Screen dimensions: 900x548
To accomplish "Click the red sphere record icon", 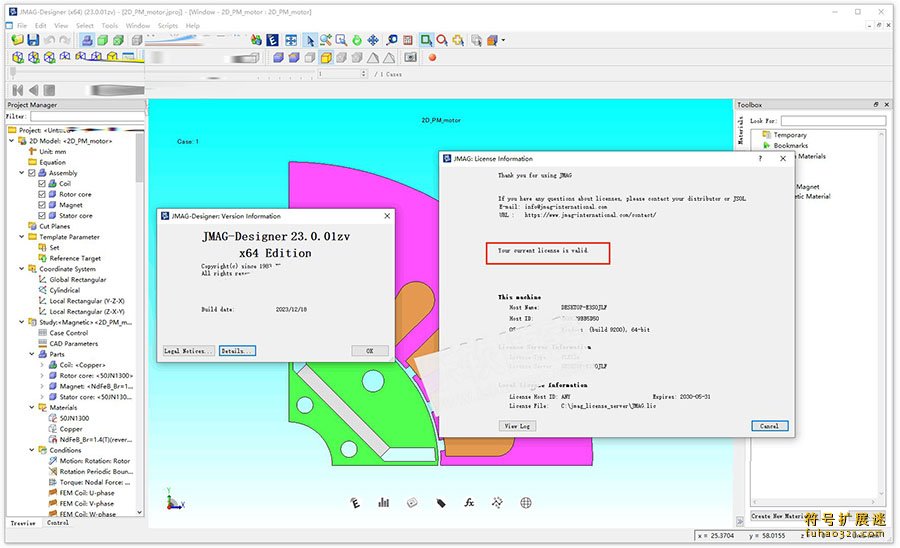I will click(x=433, y=57).
